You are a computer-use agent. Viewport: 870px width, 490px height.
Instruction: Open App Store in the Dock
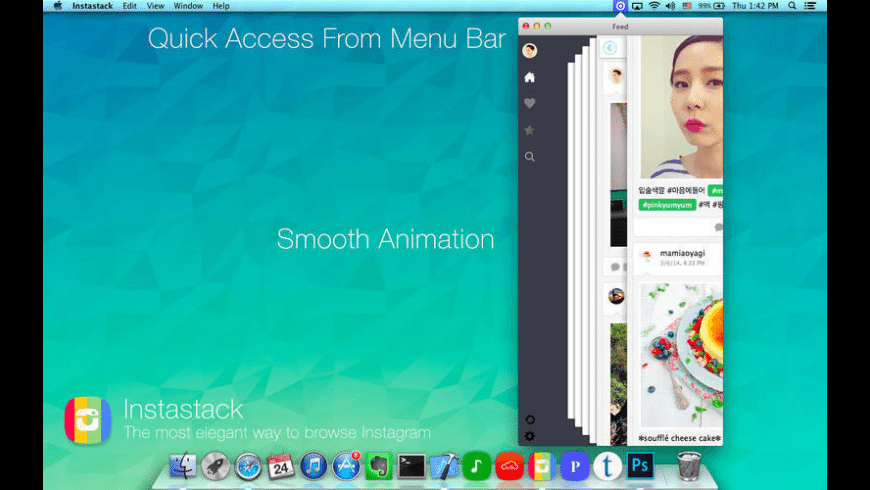346,466
